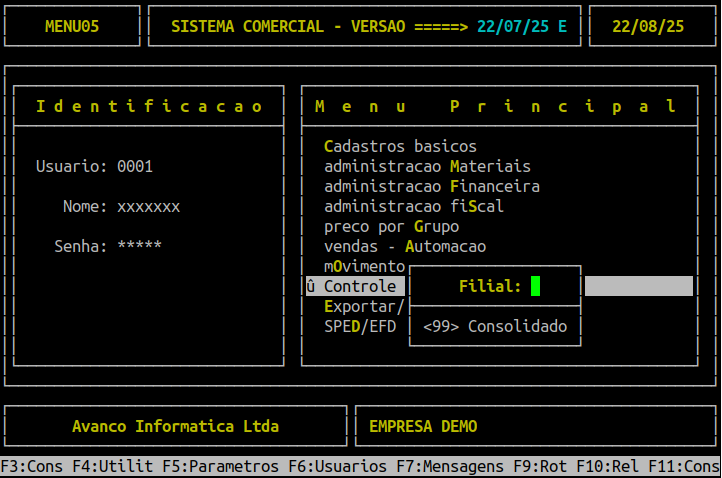Choose administracao Financeira from menu

431,187
